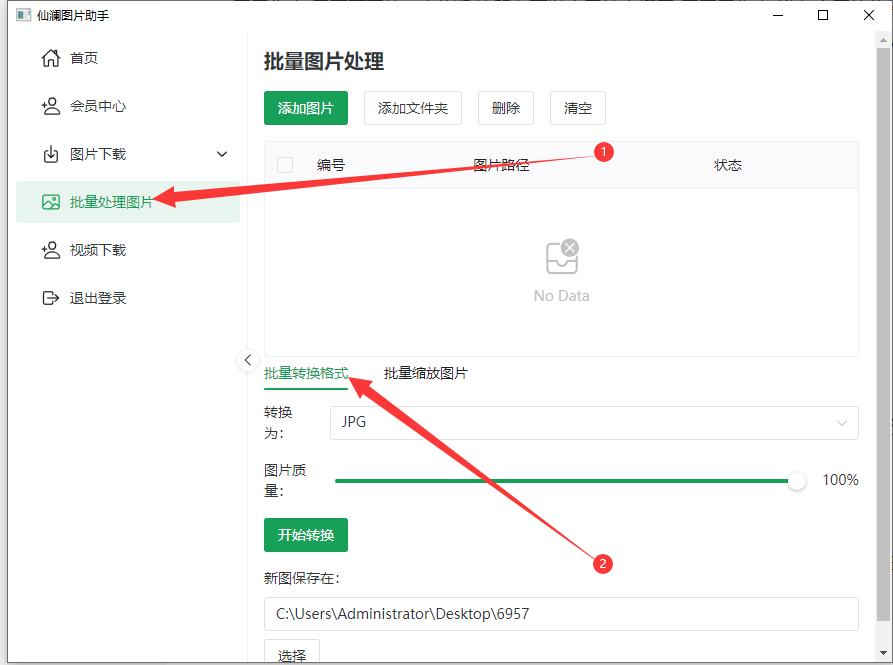Collapse the sidebar with the left chevron

pyautogui.click(x=248, y=360)
